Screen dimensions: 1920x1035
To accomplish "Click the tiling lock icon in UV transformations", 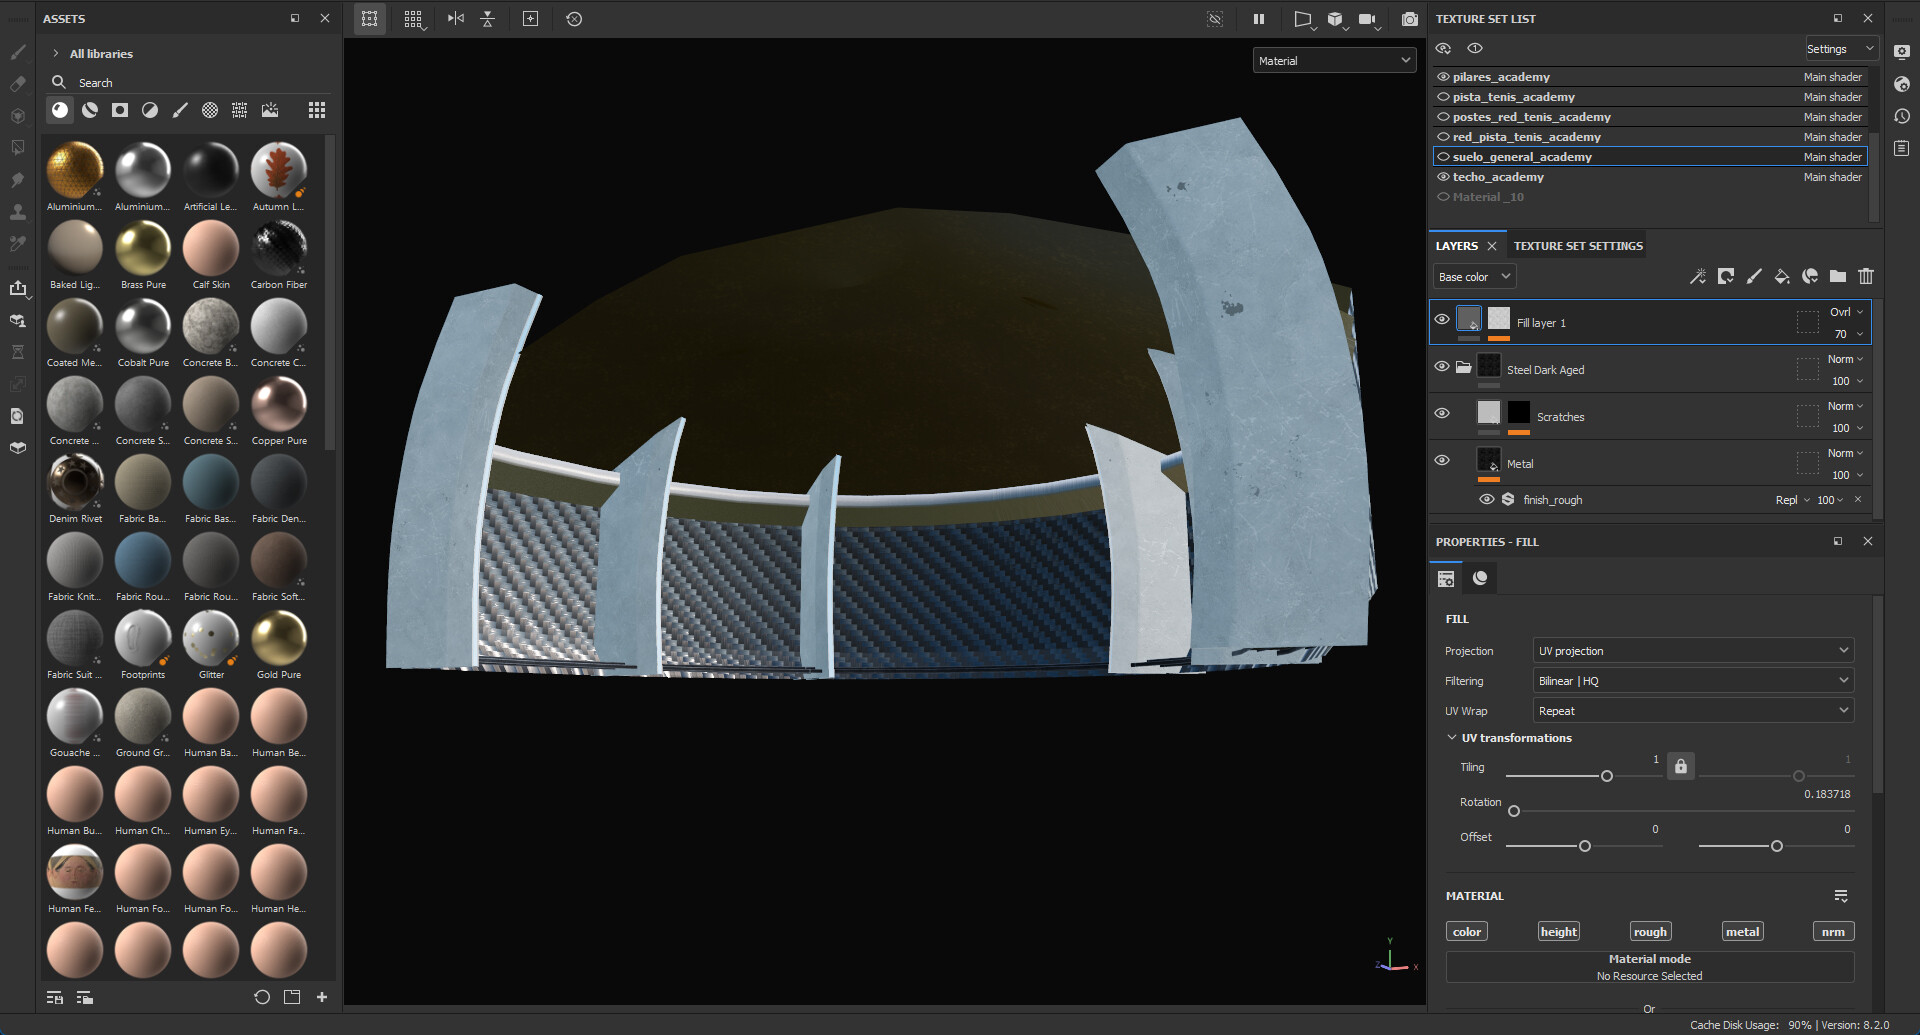I will [x=1680, y=766].
